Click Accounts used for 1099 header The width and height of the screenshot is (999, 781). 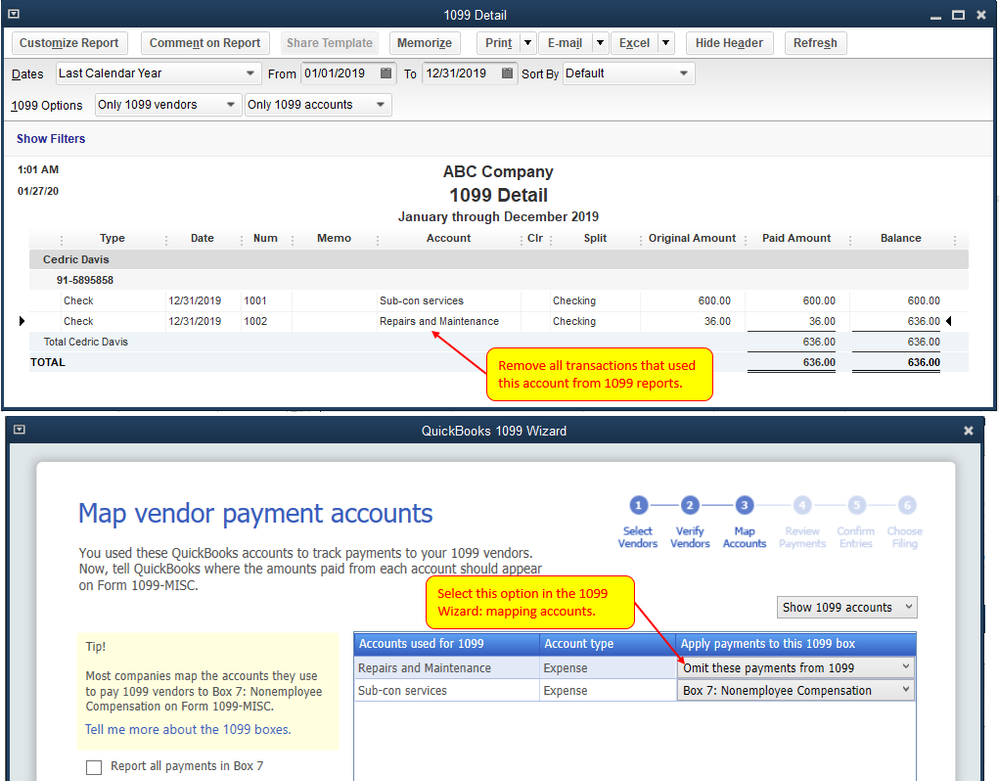[x=447, y=644]
